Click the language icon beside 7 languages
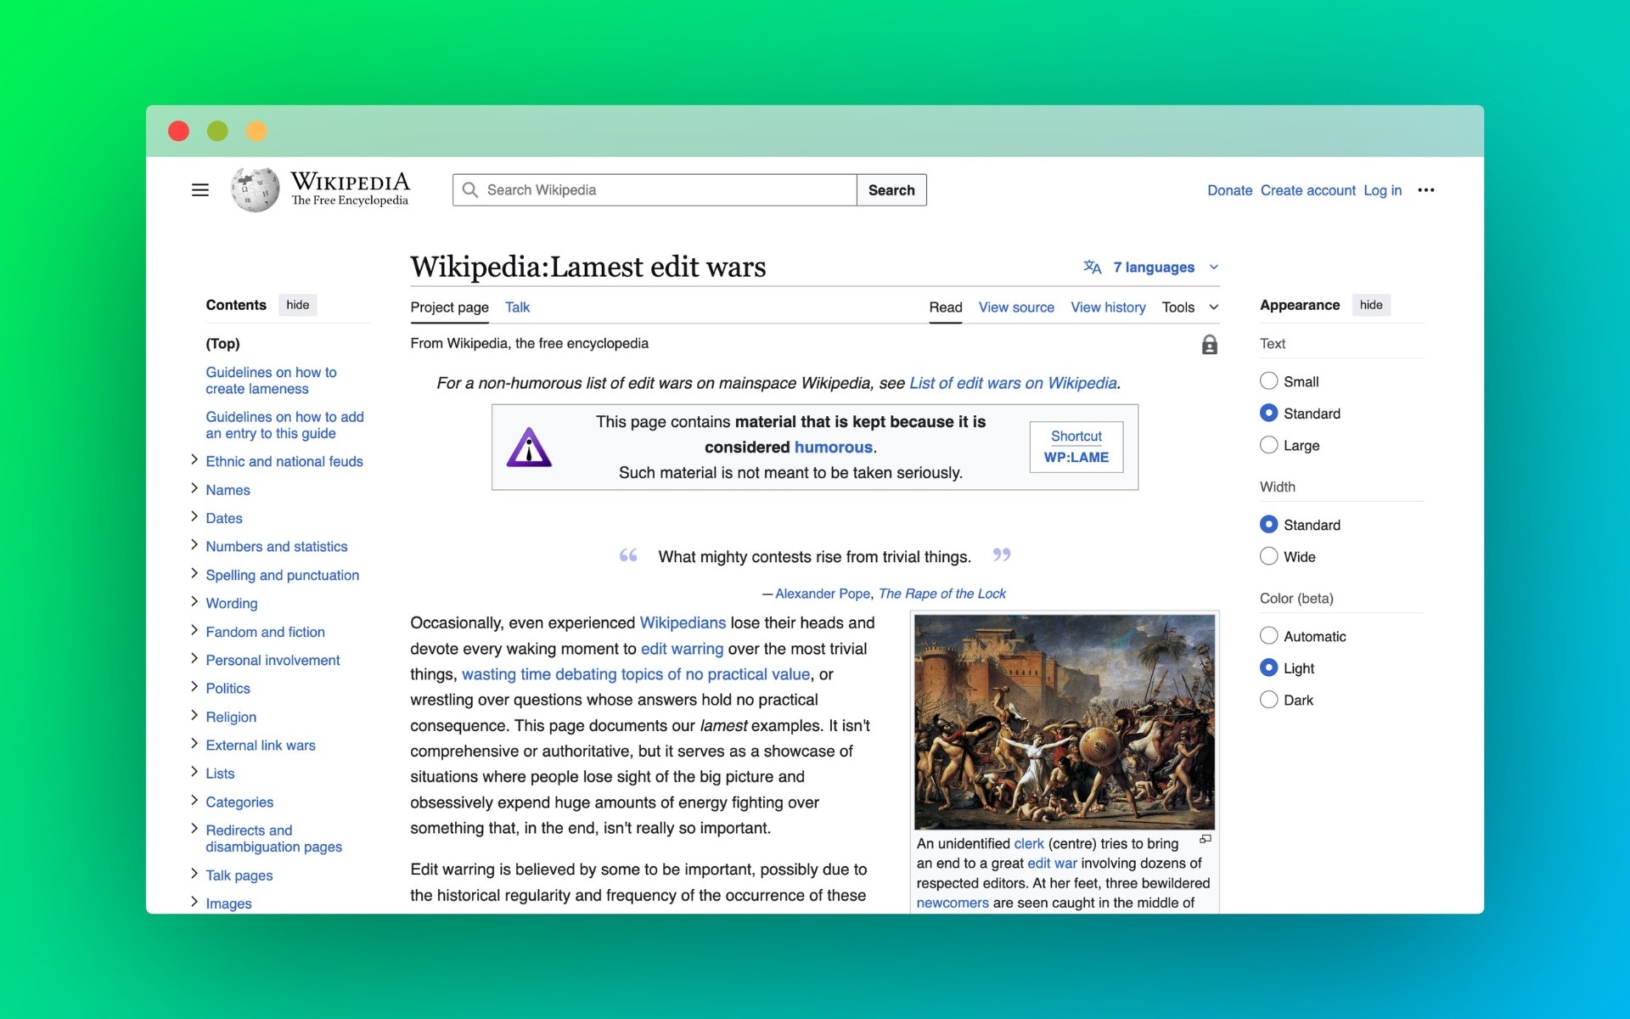The image size is (1630, 1019). 1091,267
